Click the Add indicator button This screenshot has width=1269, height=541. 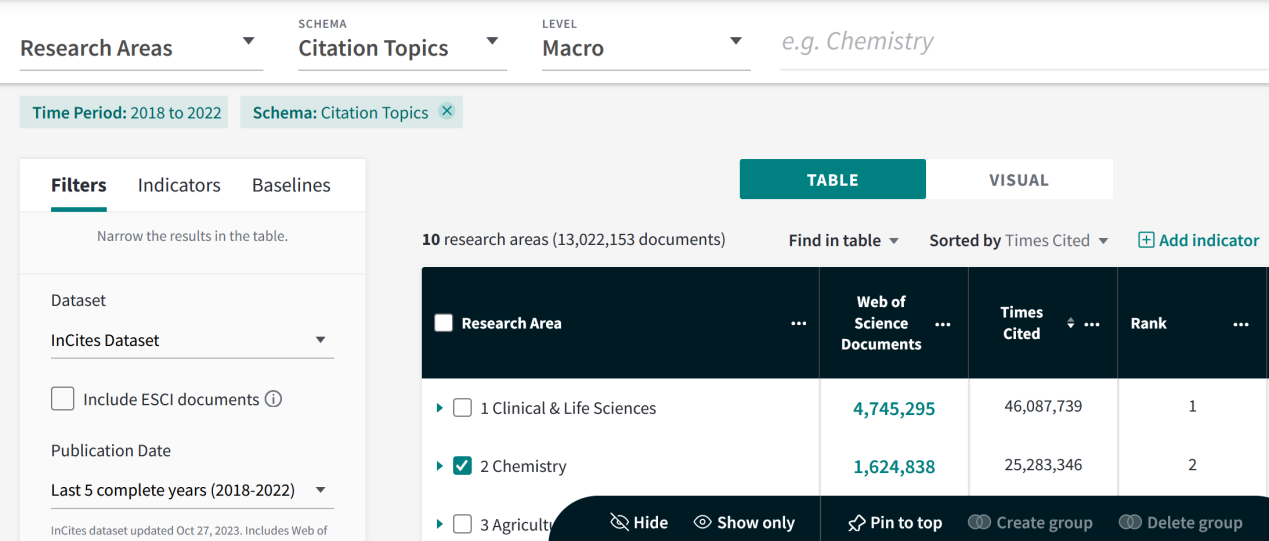point(1198,240)
